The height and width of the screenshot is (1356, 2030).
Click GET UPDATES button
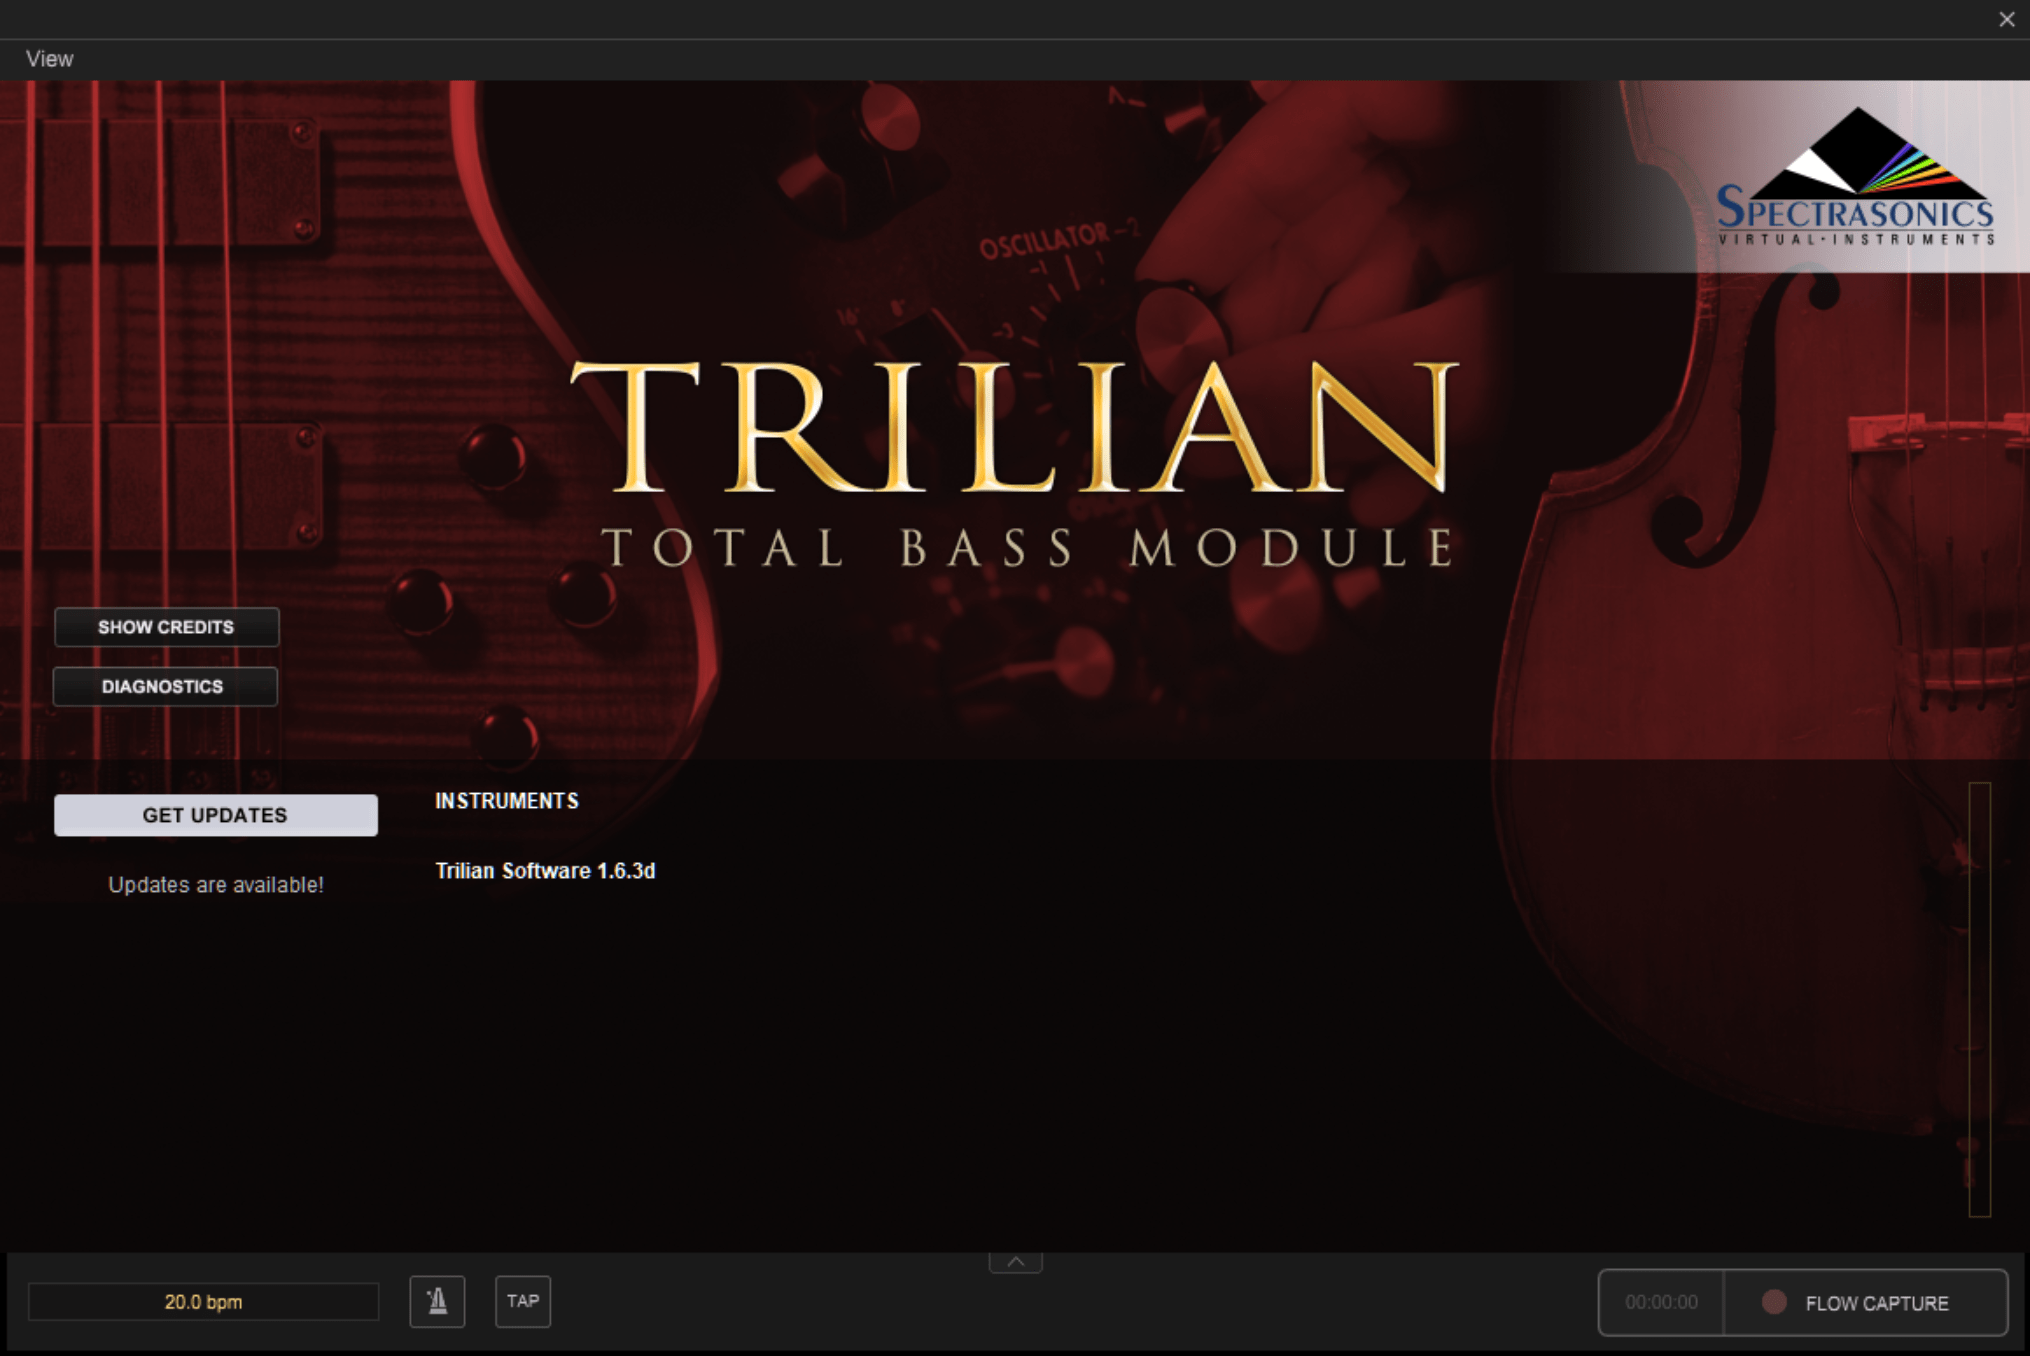[x=216, y=814]
